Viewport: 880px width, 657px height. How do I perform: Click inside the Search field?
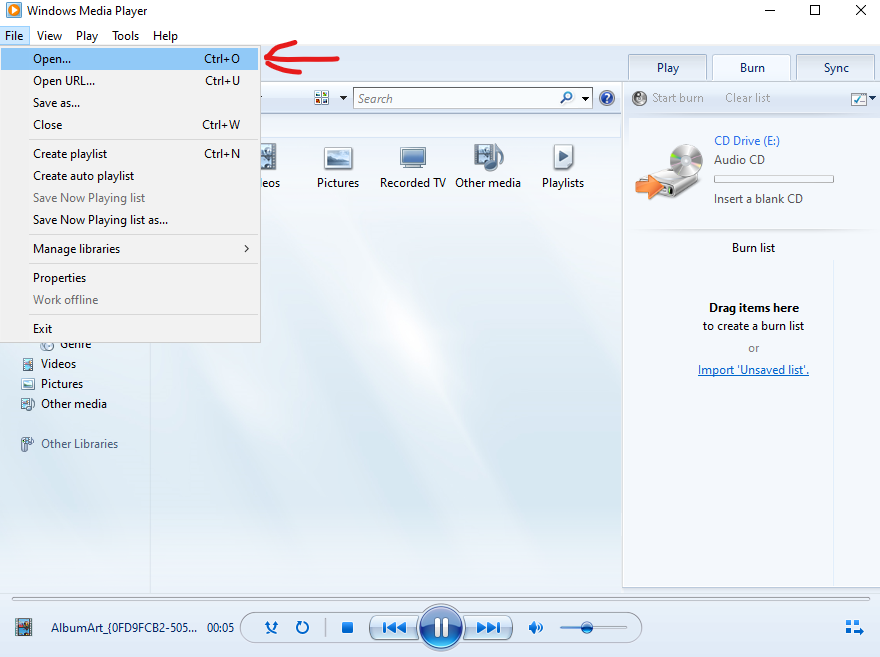(457, 99)
